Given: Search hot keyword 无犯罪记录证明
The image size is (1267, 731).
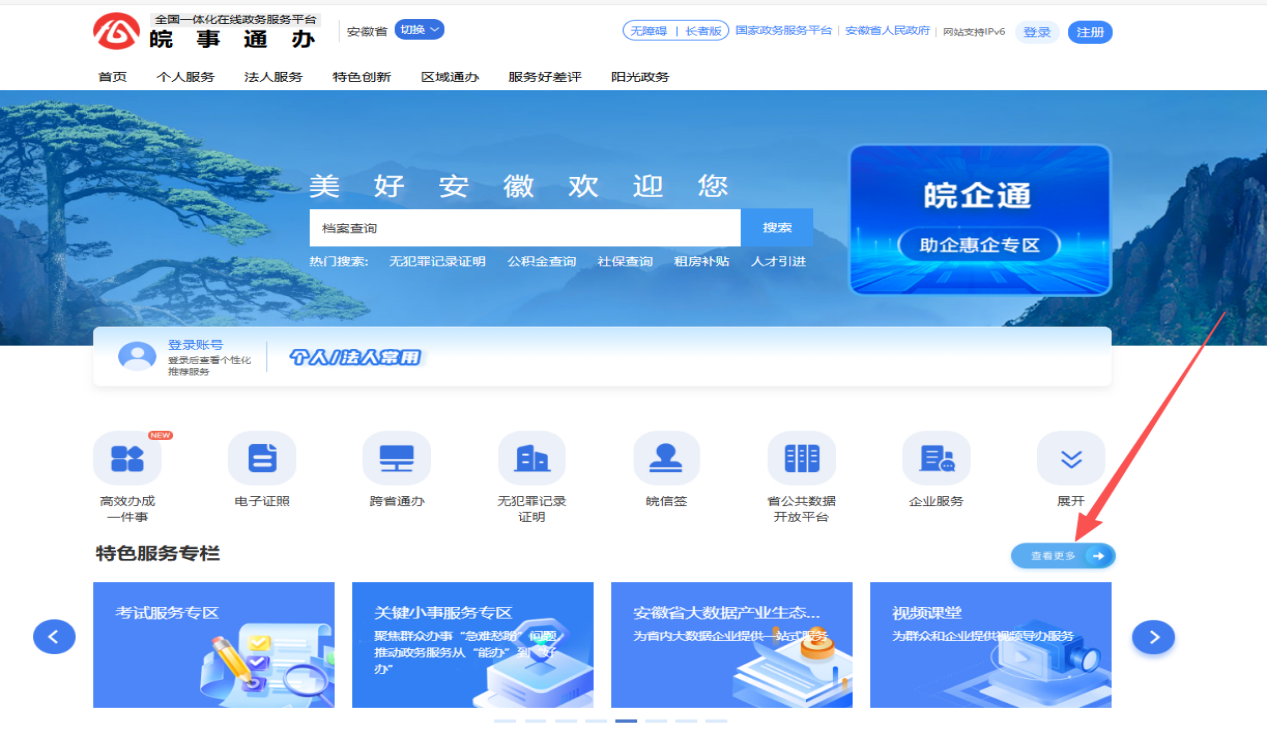Looking at the screenshot, I should [x=437, y=262].
